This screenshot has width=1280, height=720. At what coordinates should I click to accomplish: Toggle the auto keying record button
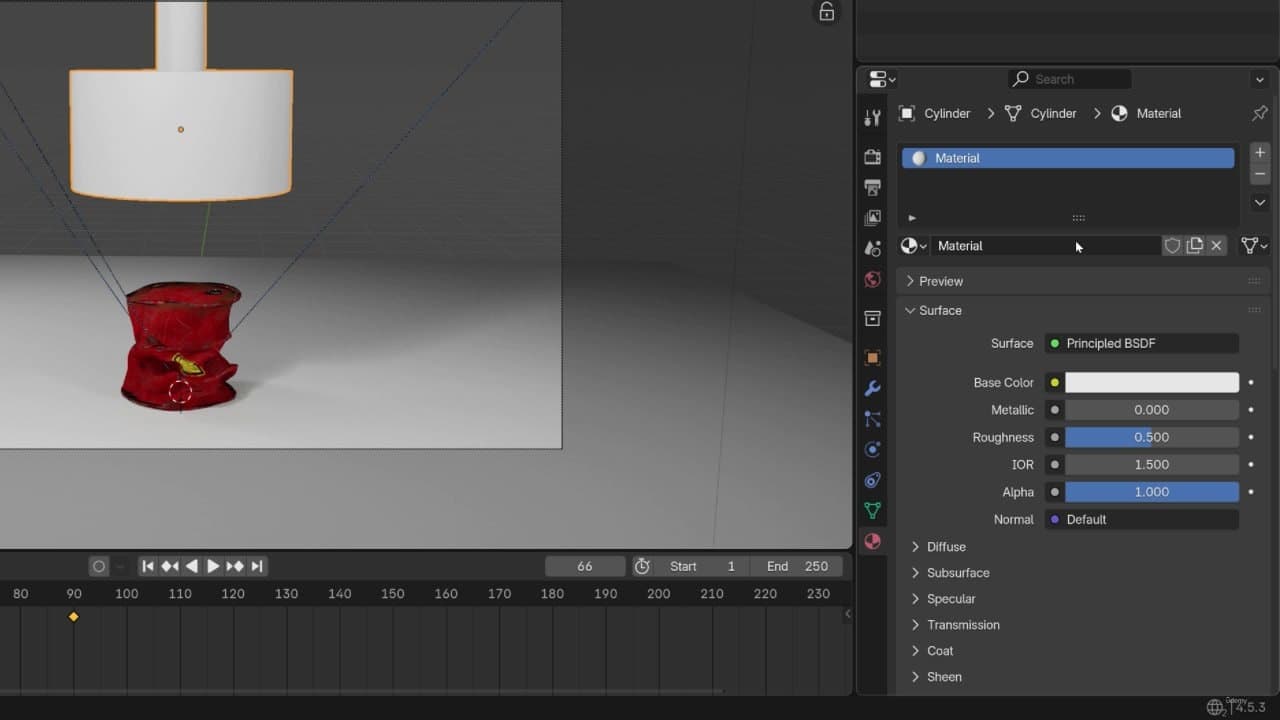(x=98, y=566)
